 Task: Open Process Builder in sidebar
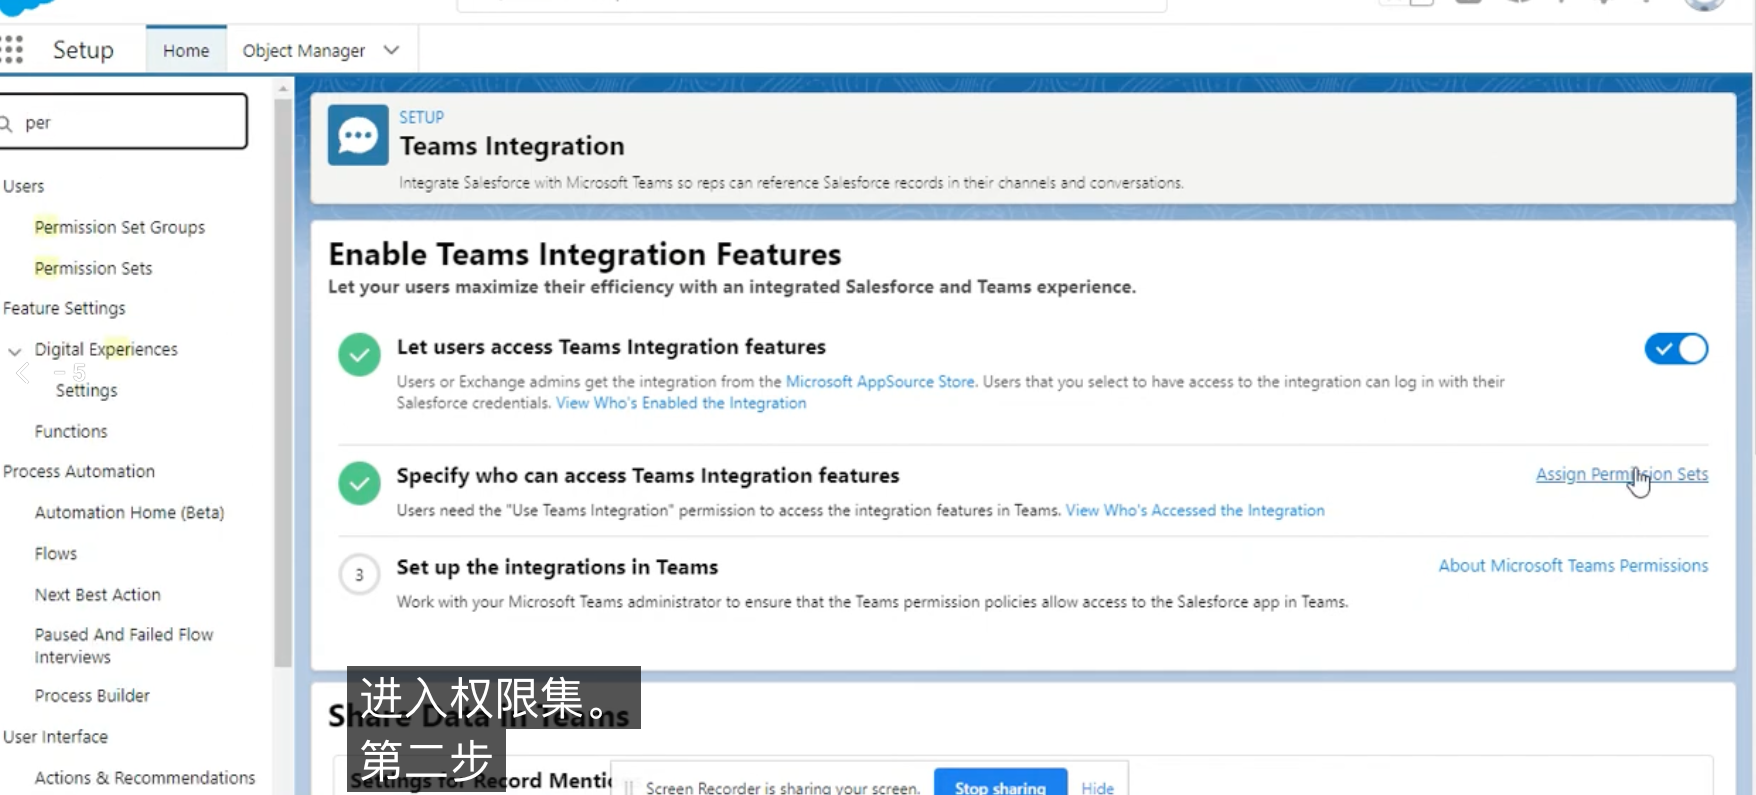coord(92,695)
